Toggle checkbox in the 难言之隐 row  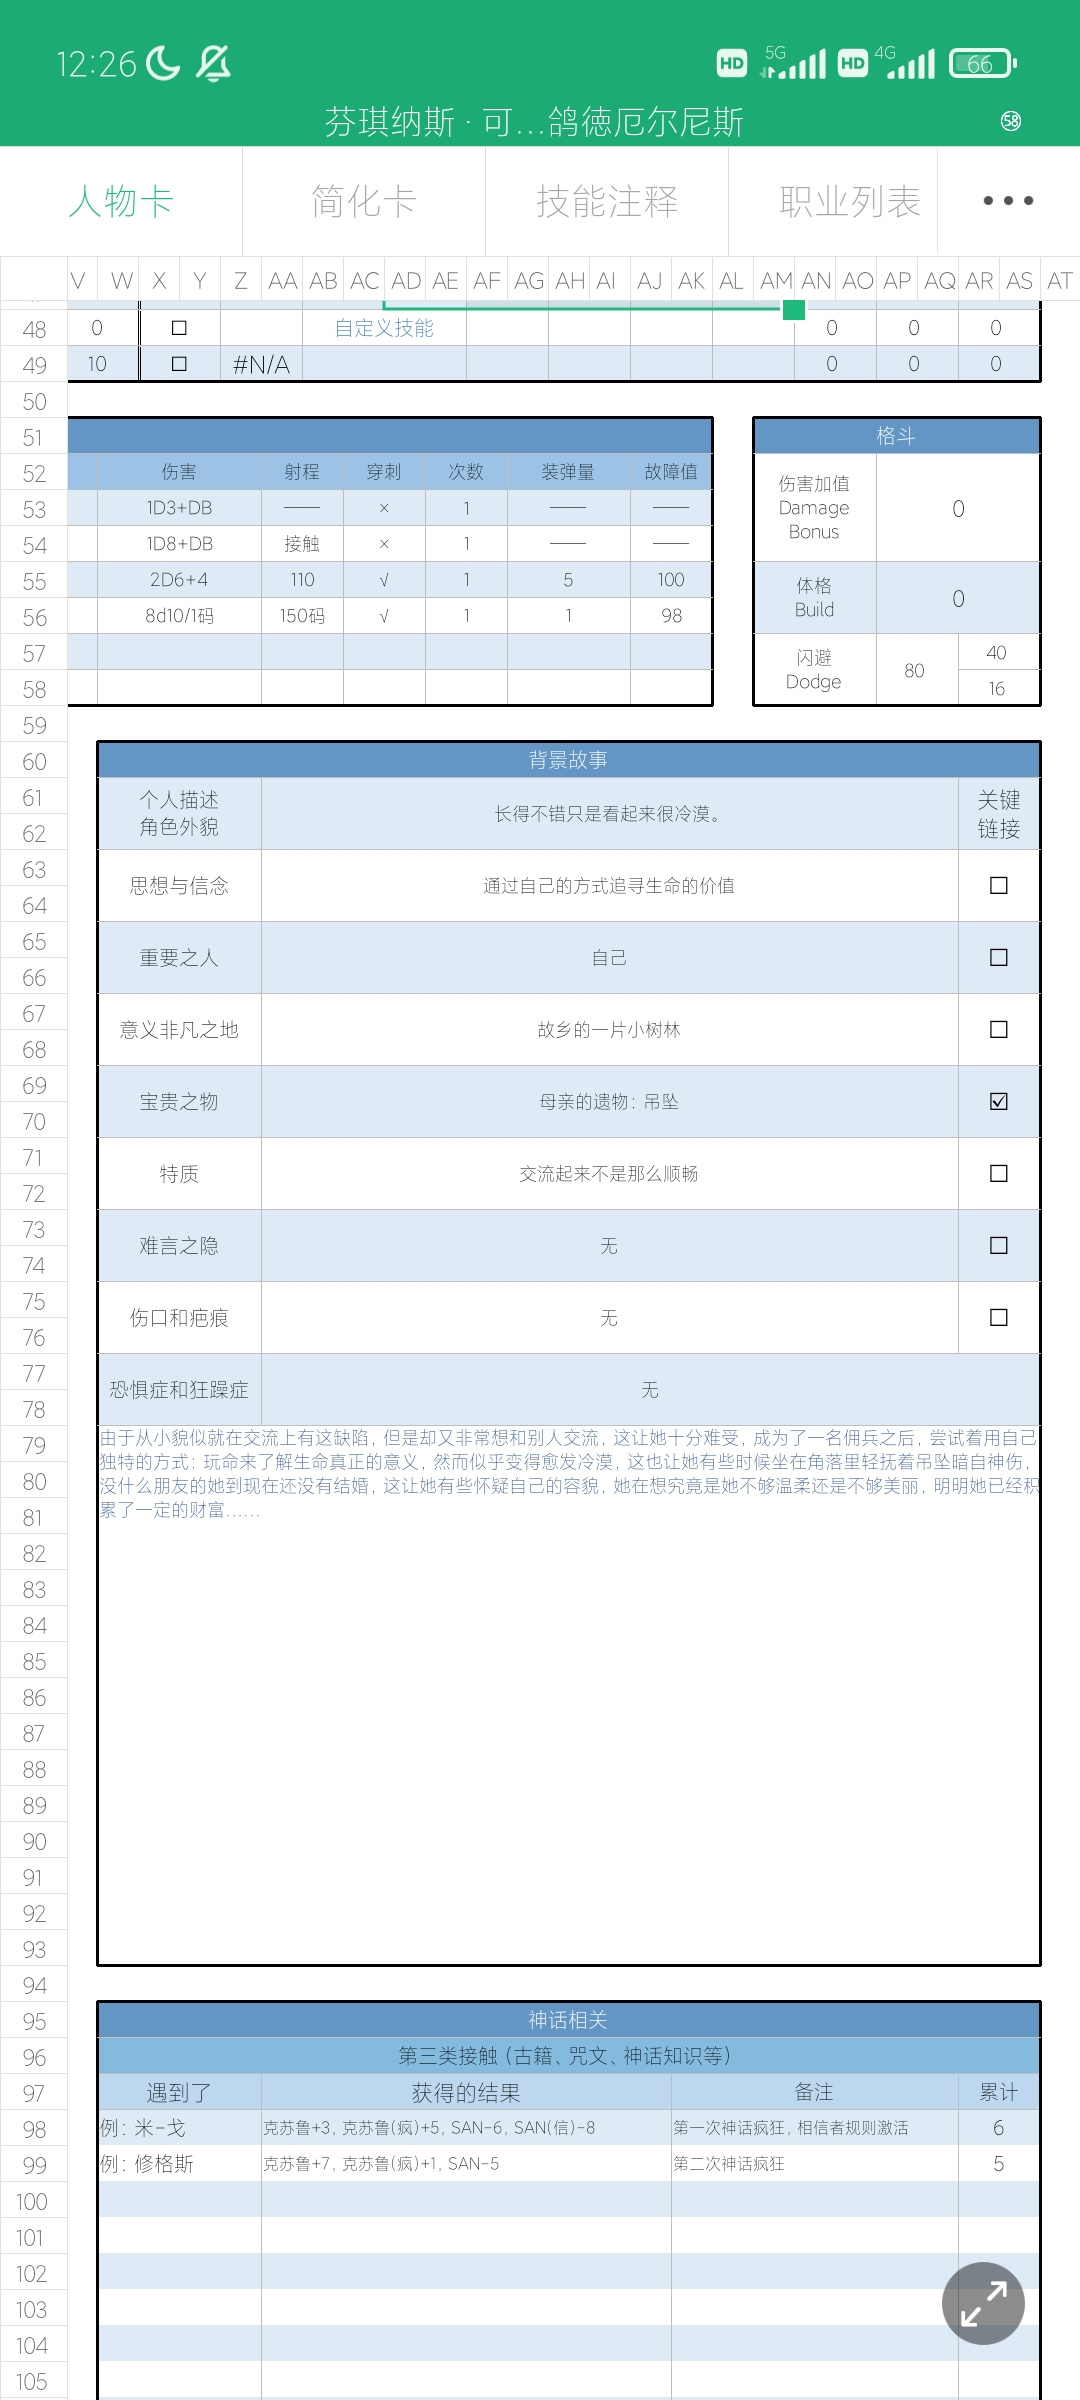(998, 1245)
